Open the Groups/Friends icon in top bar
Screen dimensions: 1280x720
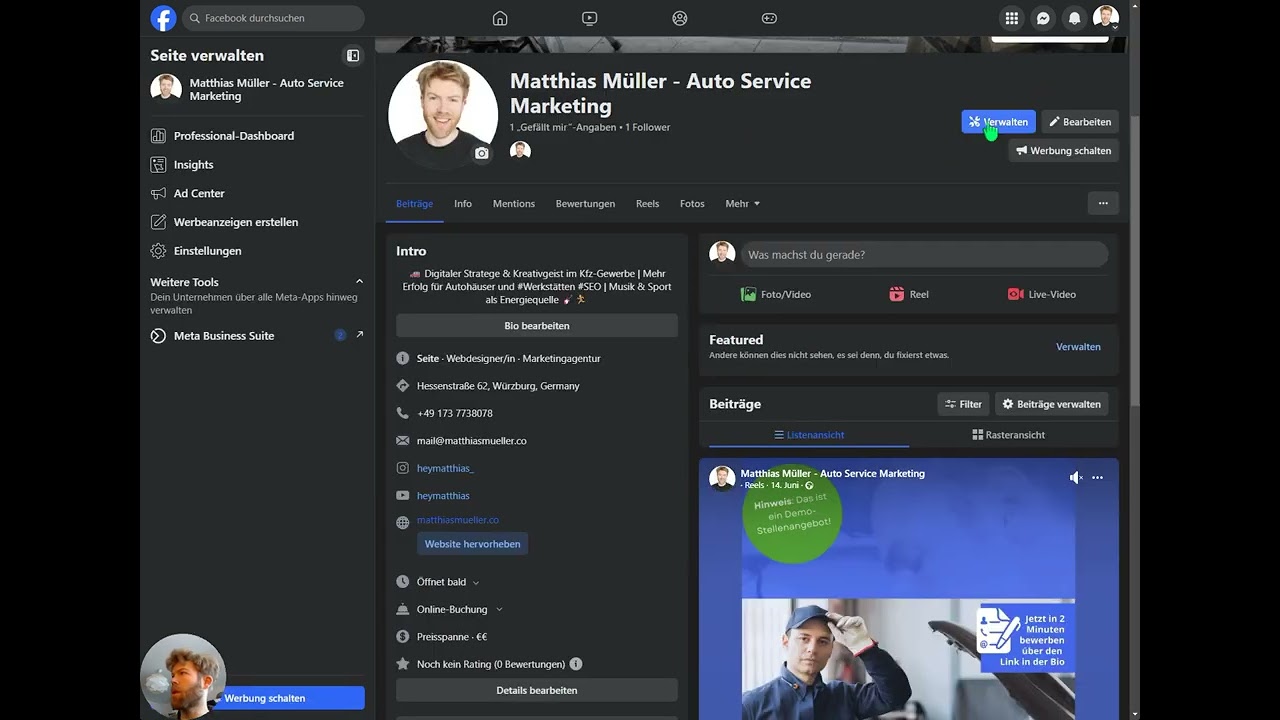pos(680,18)
